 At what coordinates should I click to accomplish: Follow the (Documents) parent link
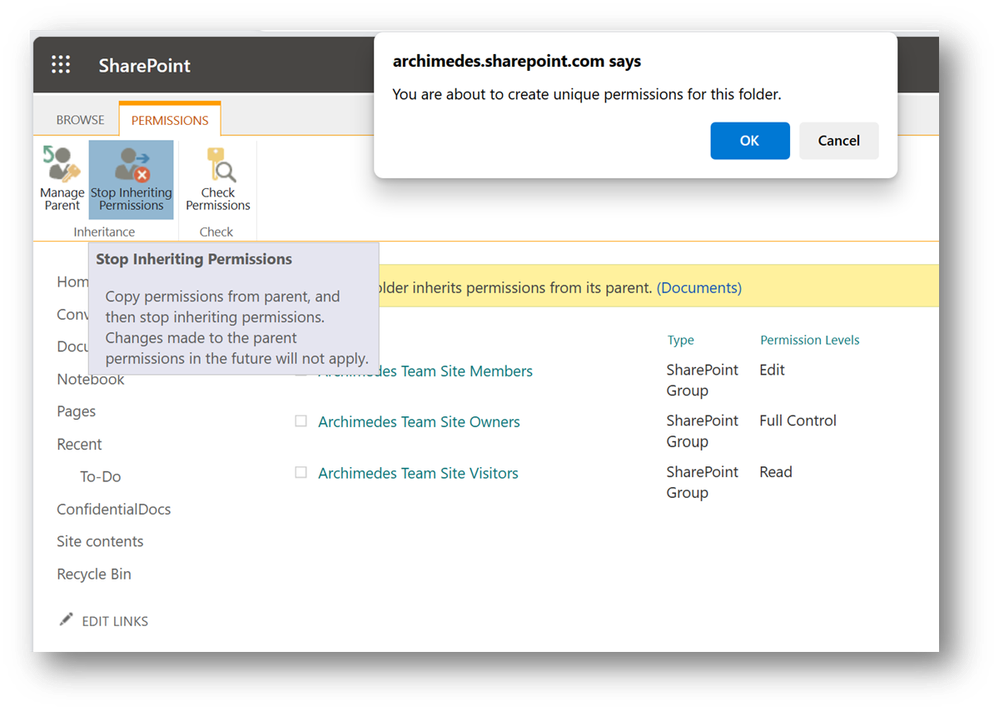point(699,288)
